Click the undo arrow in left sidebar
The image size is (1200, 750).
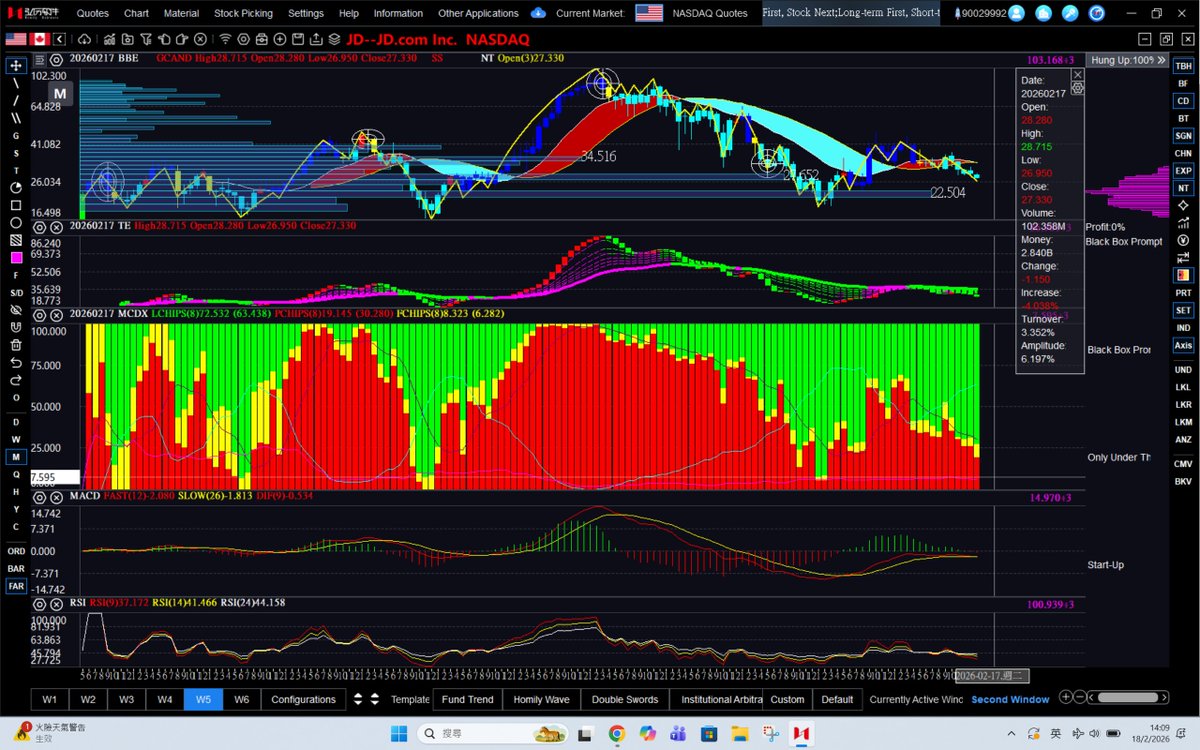click(16, 362)
